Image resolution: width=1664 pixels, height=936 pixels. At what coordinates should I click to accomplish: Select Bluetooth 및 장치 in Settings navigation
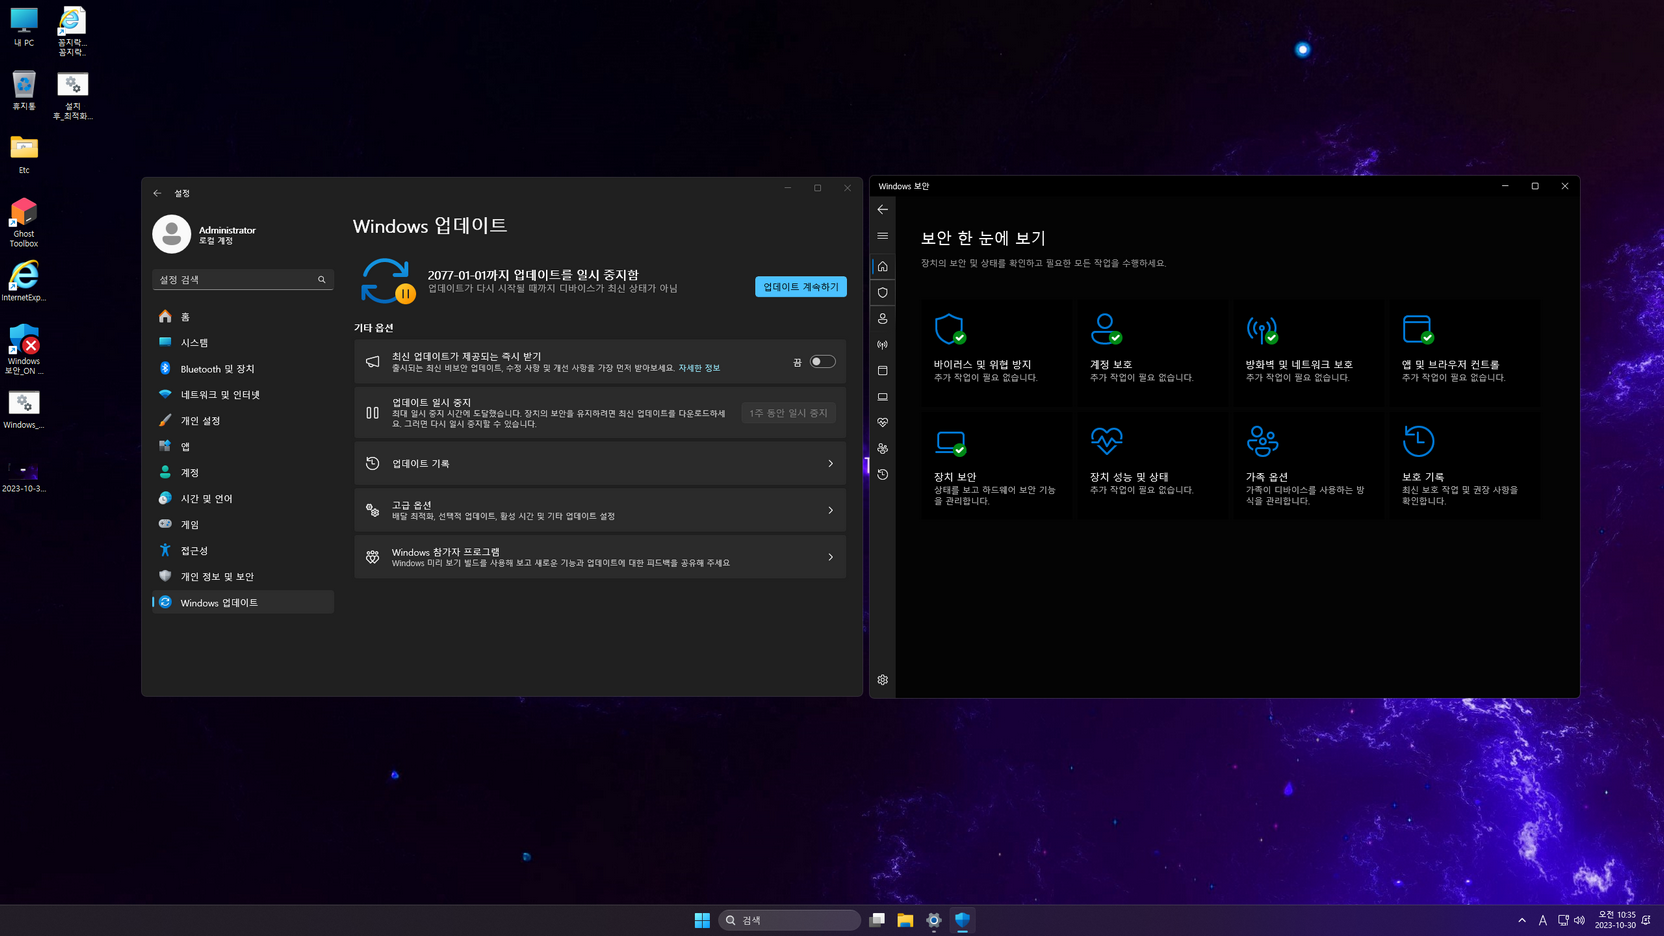(x=243, y=369)
